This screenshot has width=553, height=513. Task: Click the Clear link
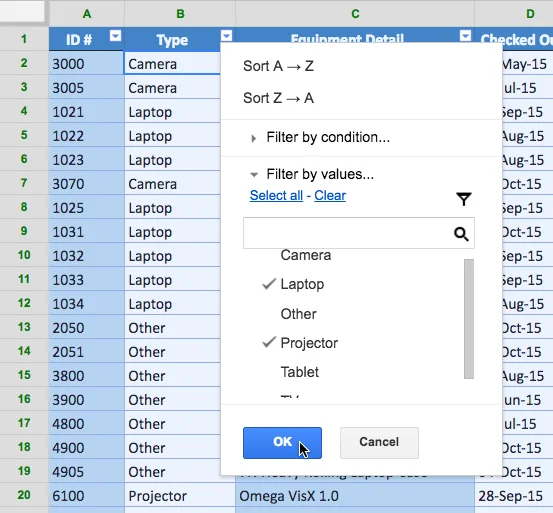pos(330,195)
